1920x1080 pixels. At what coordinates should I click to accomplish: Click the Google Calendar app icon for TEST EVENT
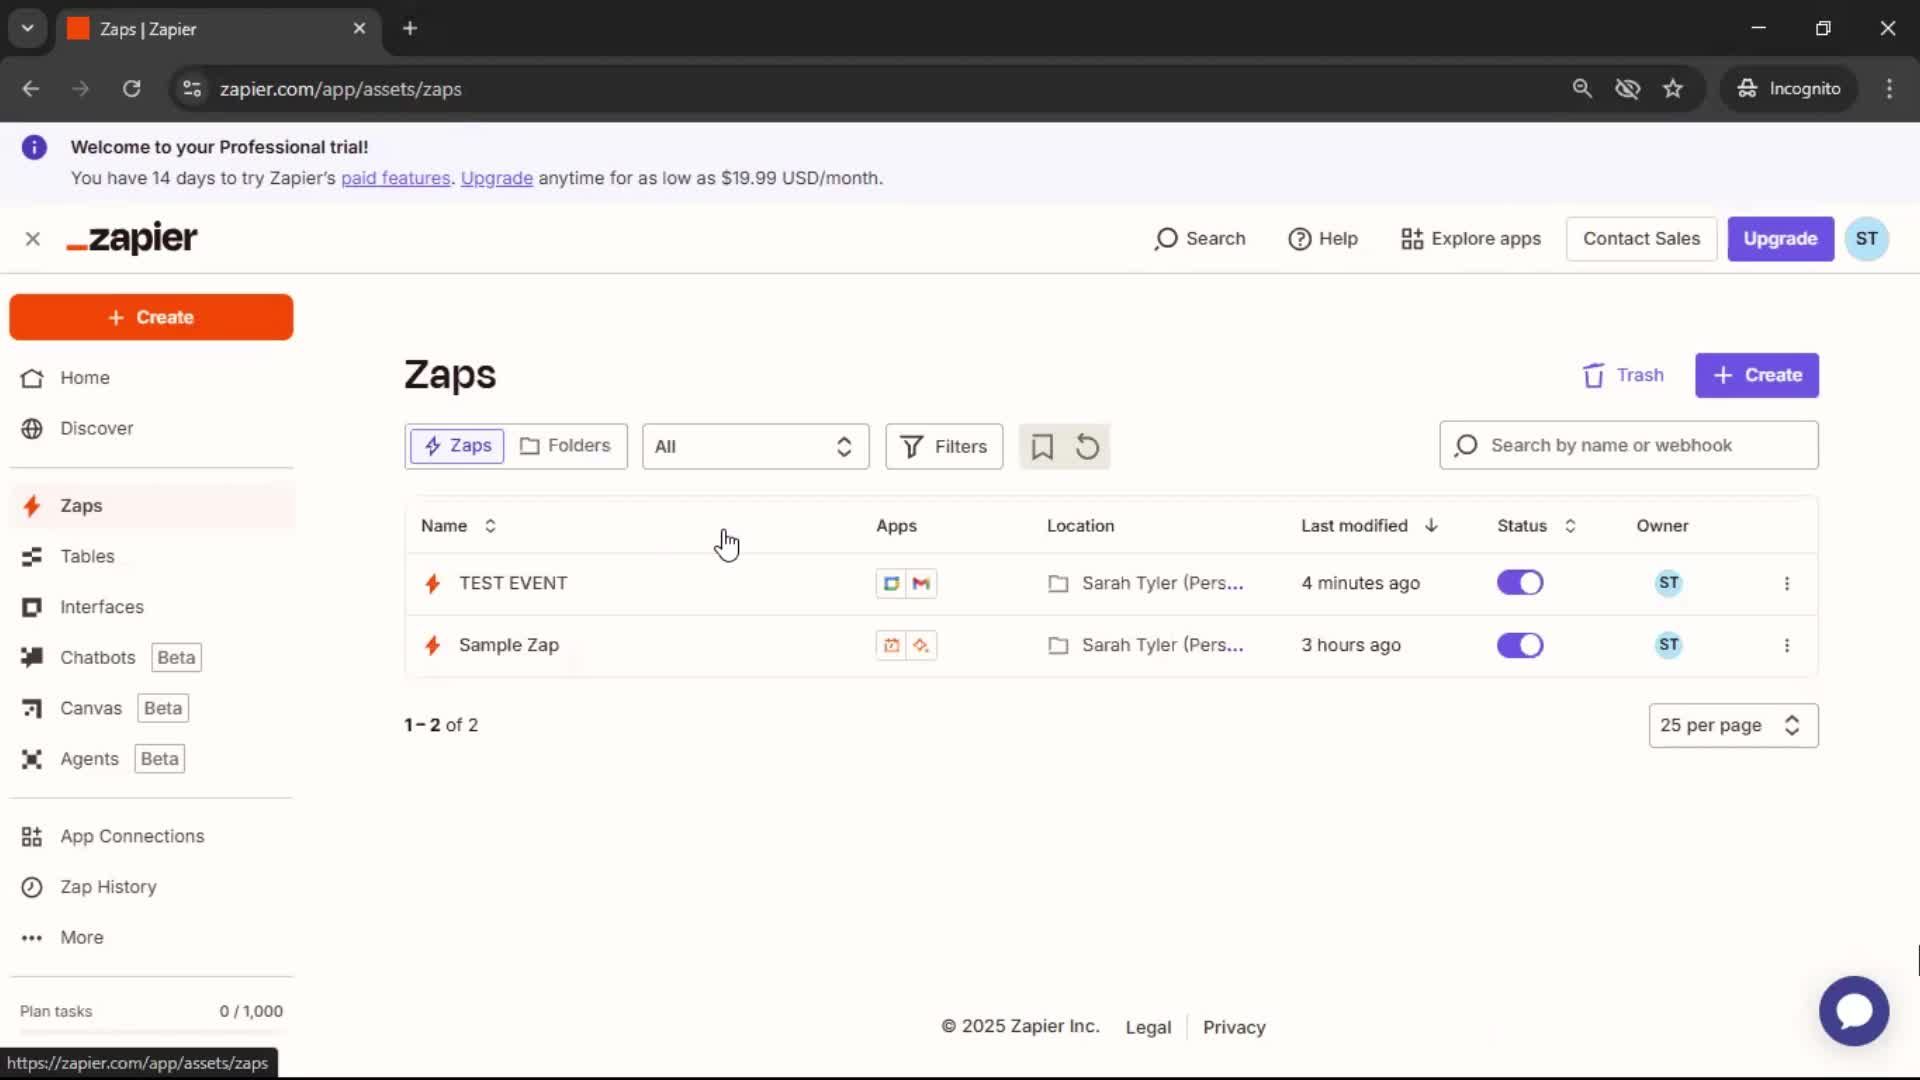click(891, 583)
